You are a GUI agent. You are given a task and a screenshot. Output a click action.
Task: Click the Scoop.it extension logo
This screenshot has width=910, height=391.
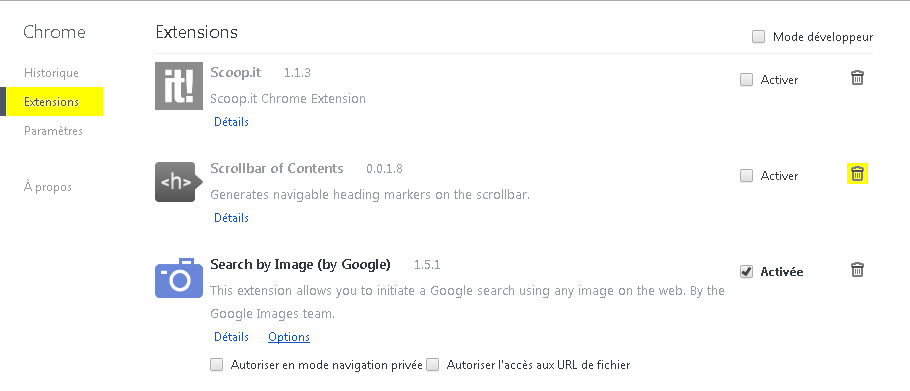[x=179, y=86]
